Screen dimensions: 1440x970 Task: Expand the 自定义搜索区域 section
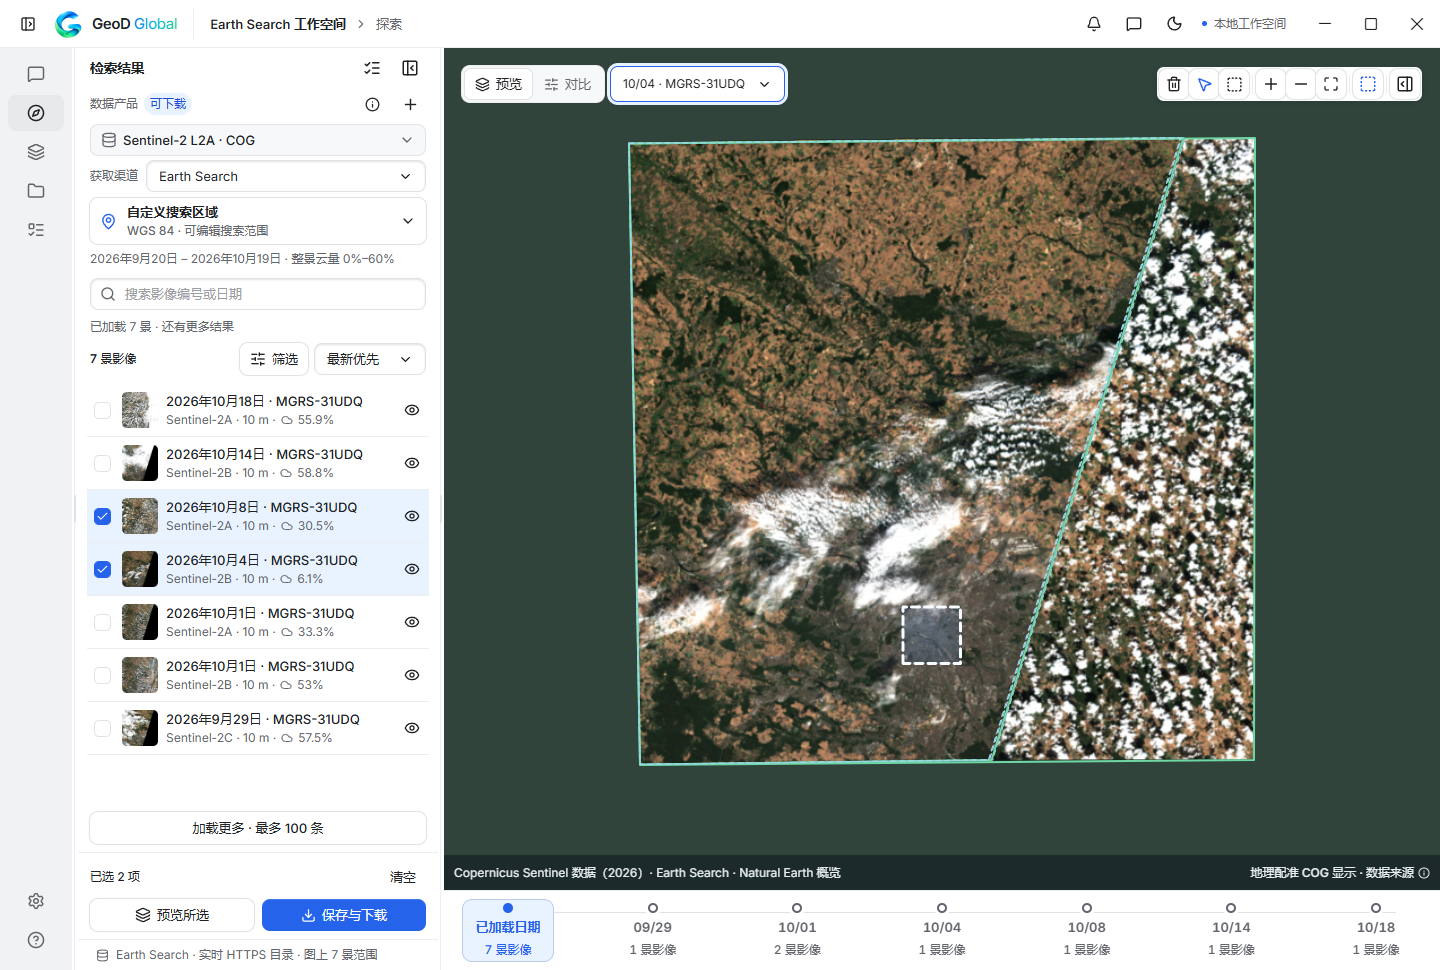pyautogui.click(x=258, y=221)
